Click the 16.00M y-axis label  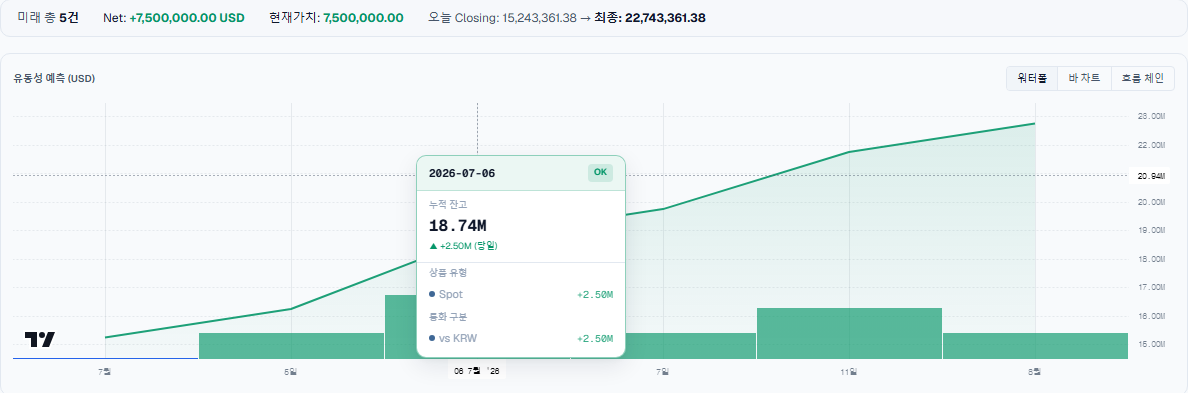1151,316
